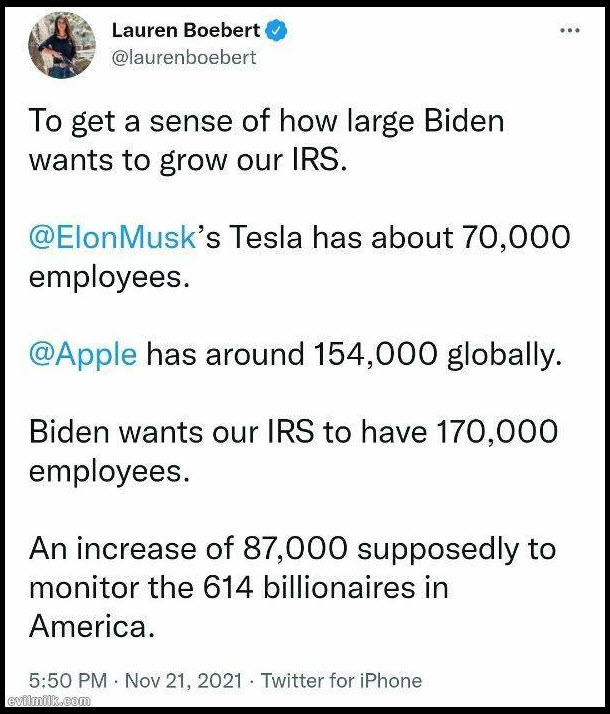The height and width of the screenshot is (714, 610).
Task: Open the @laurenboebert handle link
Action: coord(184,58)
